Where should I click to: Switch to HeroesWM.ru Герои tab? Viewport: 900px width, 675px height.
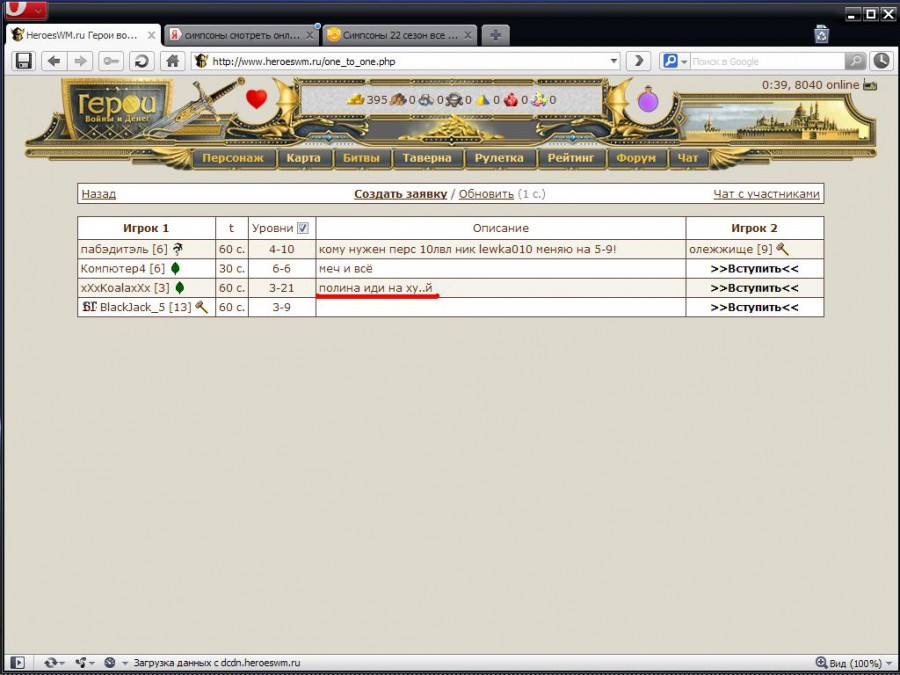[x=81, y=35]
